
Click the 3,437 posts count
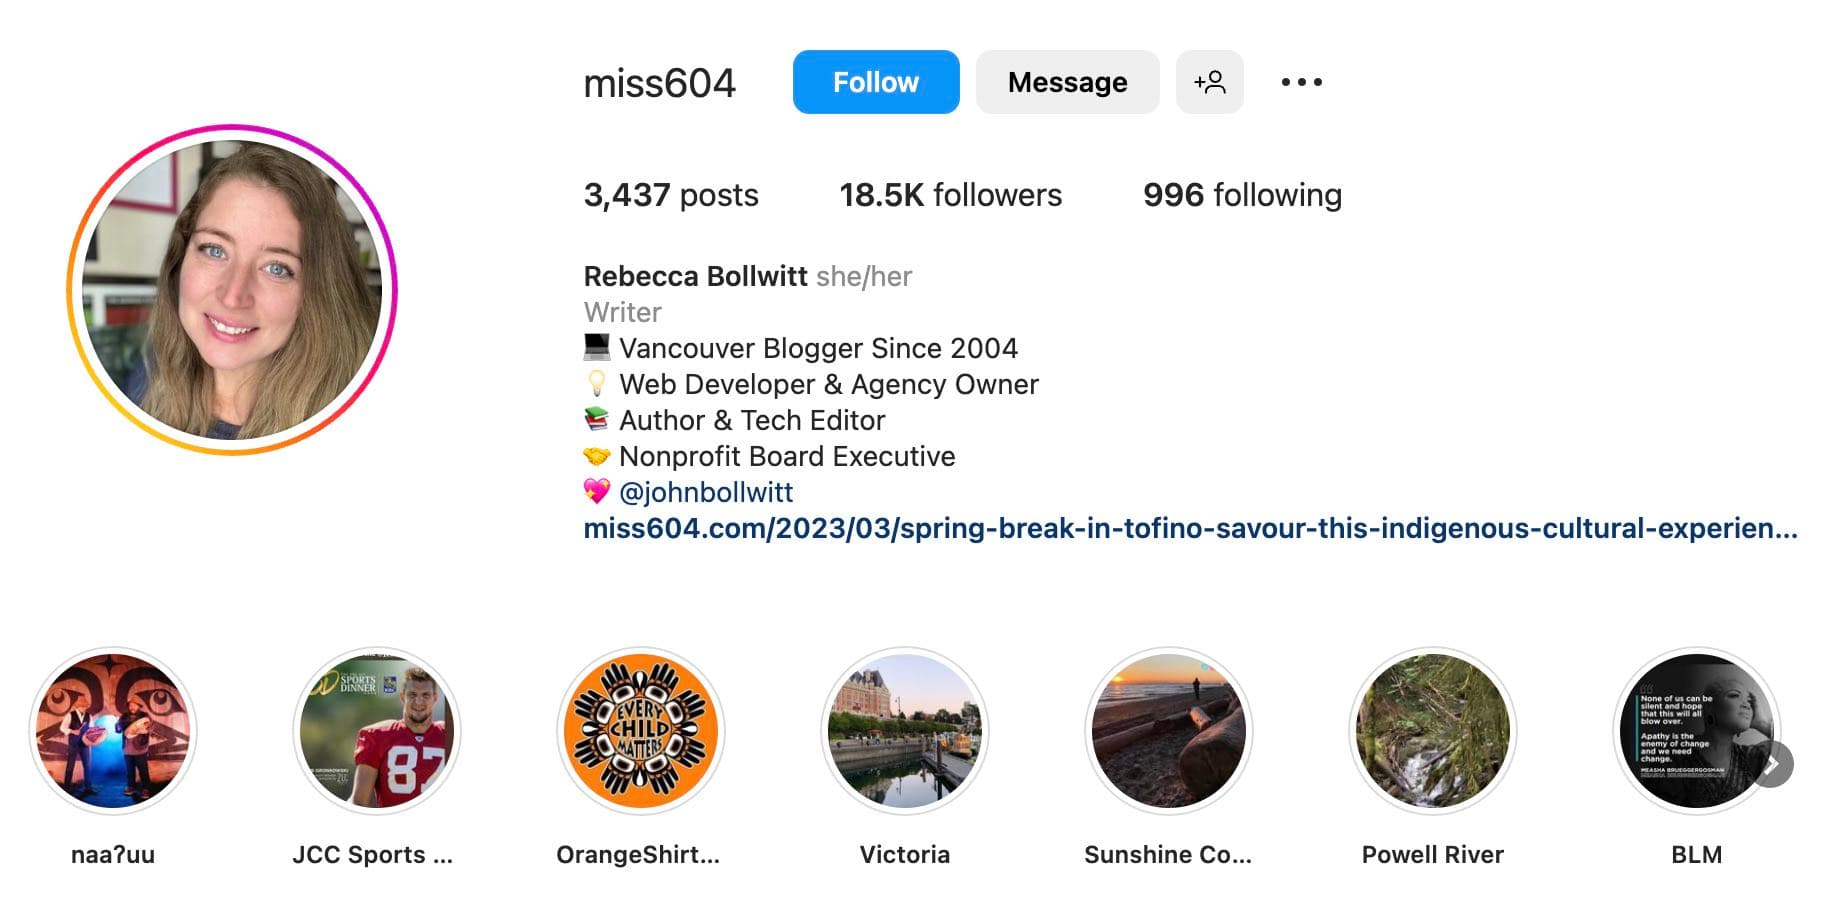tap(671, 195)
